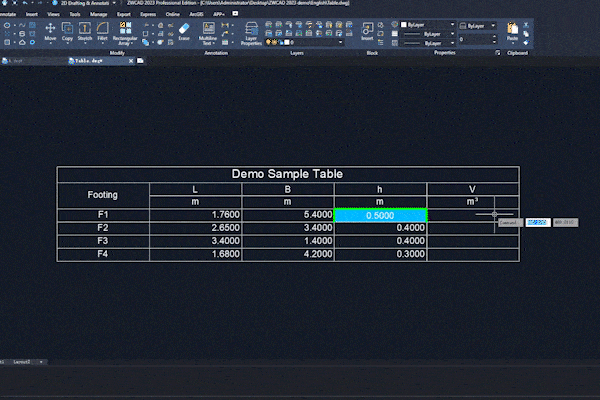Open the linetype ByLayer dropdown

coord(452,34)
